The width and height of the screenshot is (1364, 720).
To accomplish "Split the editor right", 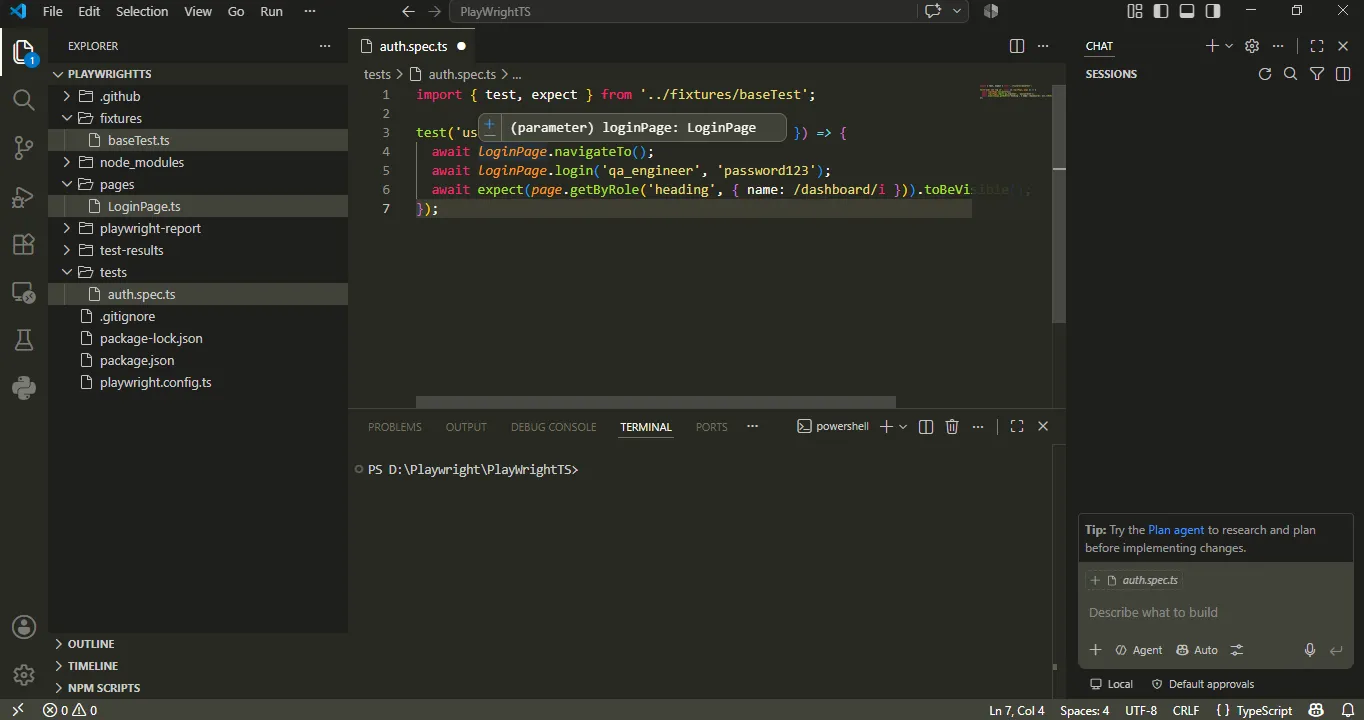I will pyautogui.click(x=1017, y=46).
